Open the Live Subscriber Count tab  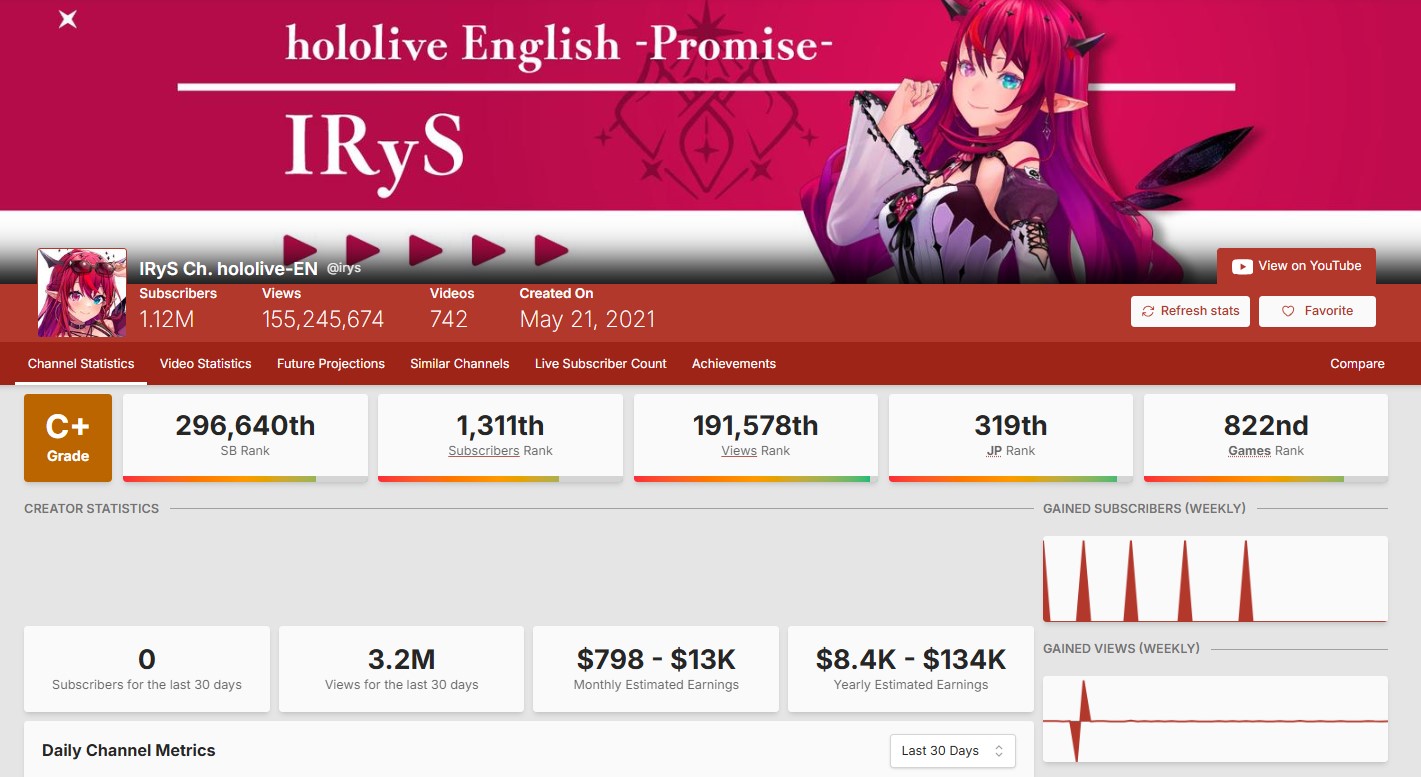(x=601, y=364)
